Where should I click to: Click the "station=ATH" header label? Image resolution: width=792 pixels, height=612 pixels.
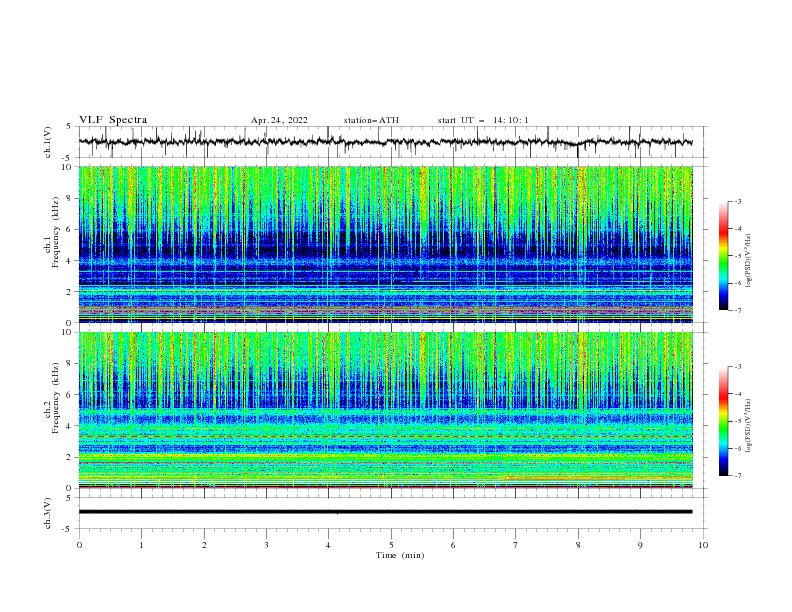[371, 120]
